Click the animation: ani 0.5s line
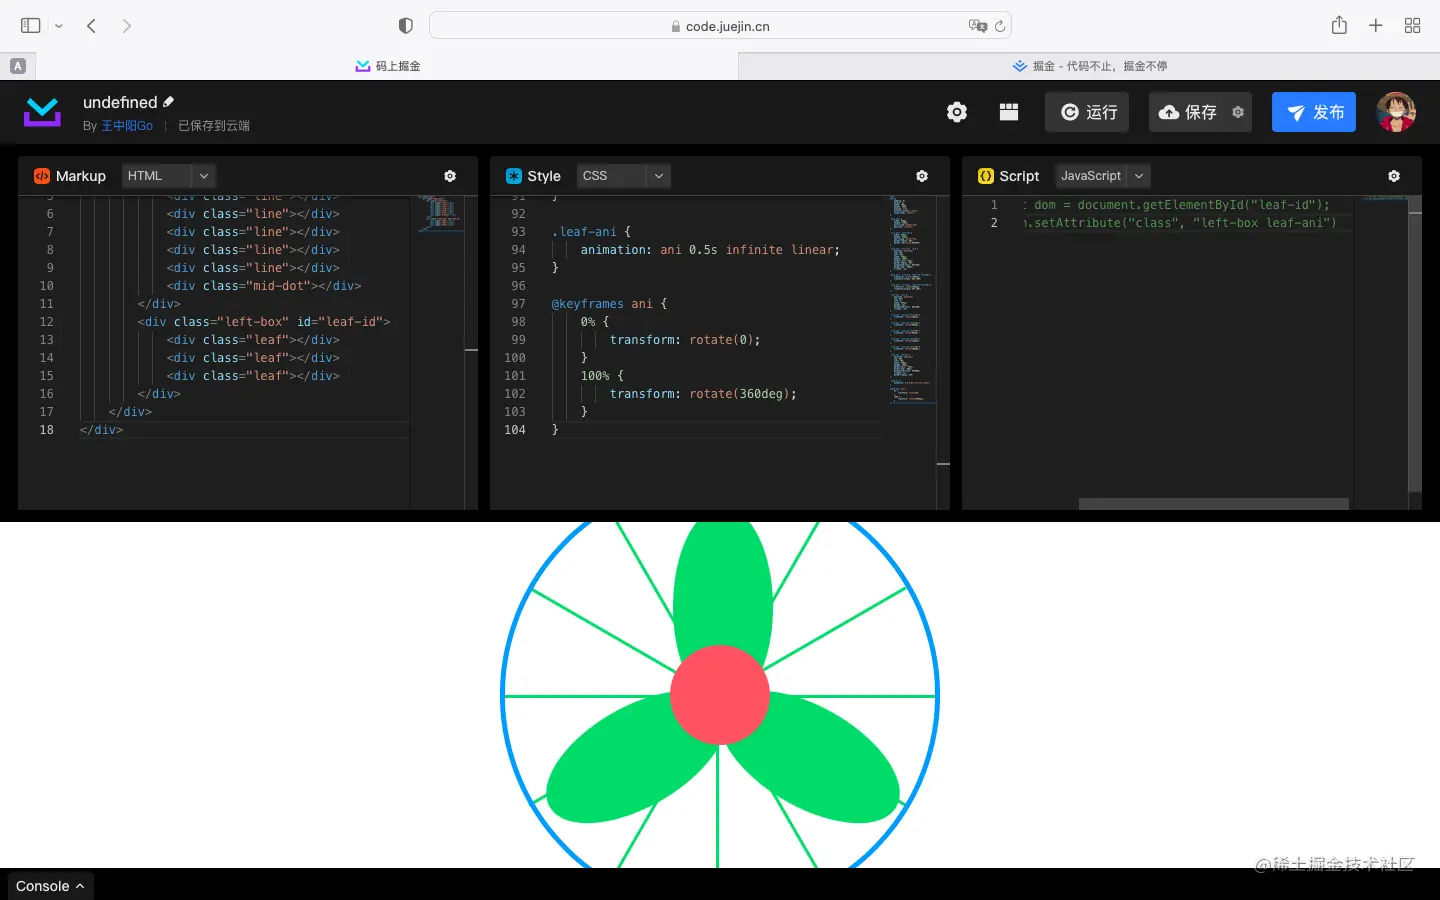The height and width of the screenshot is (900, 1440). (x=710, y=250)
